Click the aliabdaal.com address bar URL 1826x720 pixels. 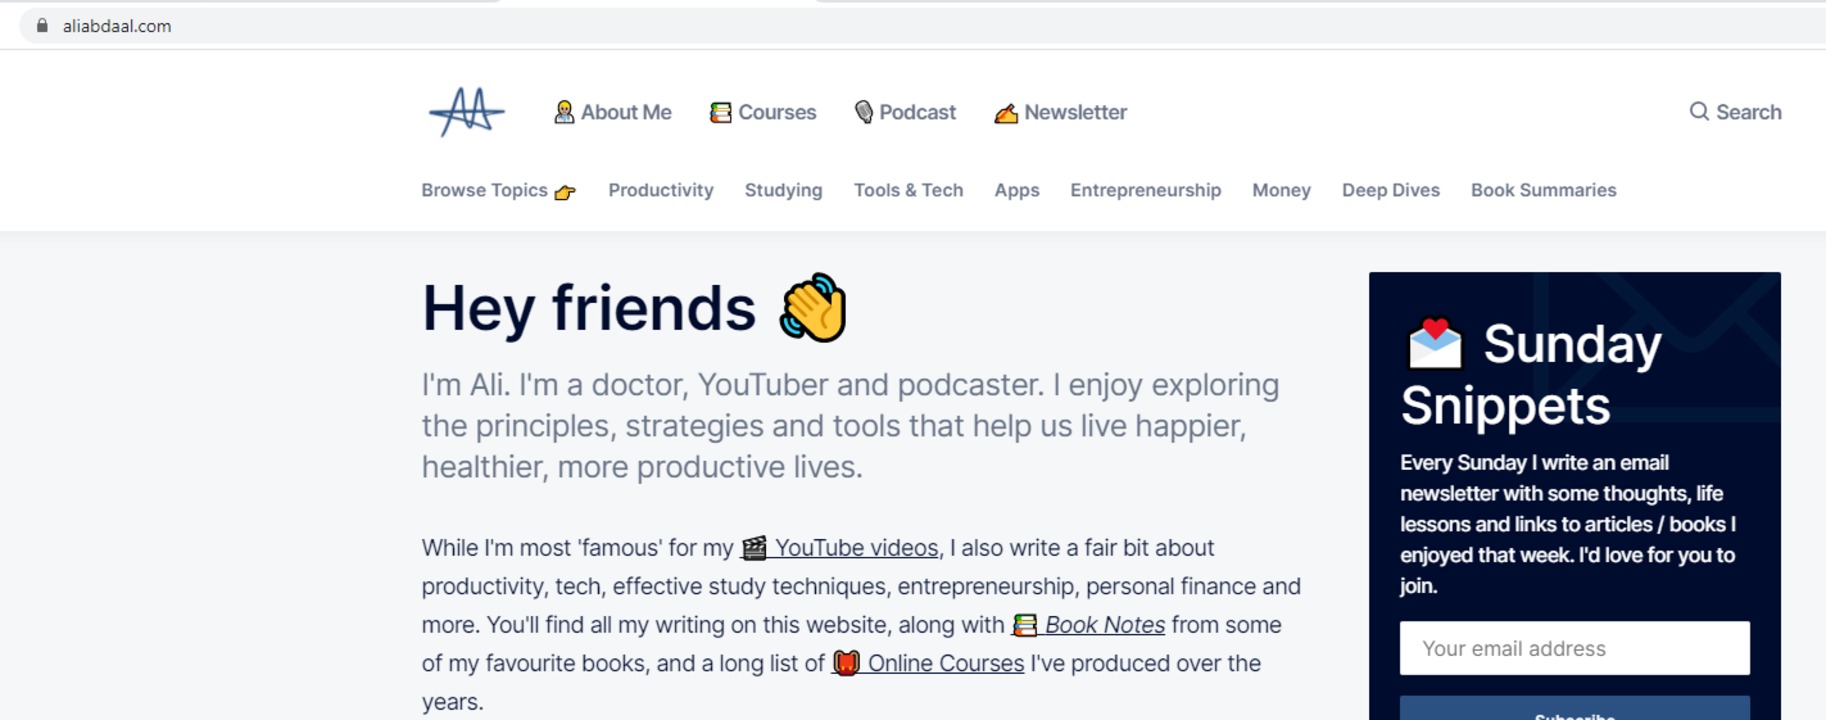click(117, 26)
